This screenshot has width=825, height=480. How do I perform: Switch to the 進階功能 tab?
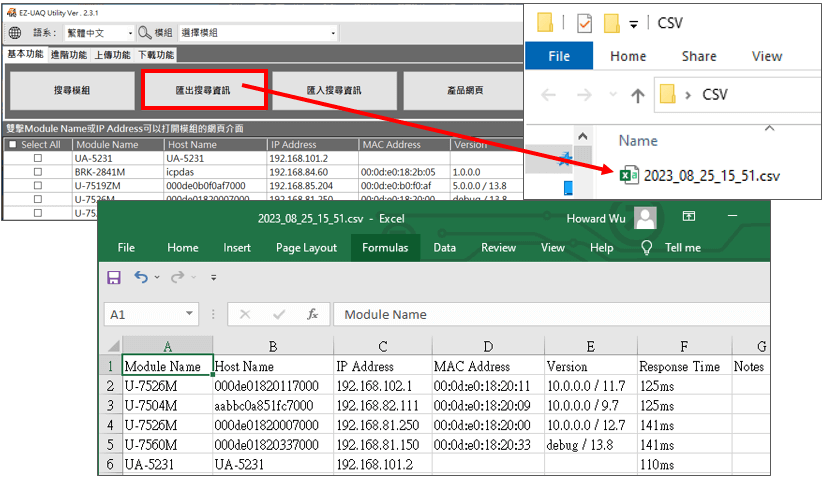69,55
